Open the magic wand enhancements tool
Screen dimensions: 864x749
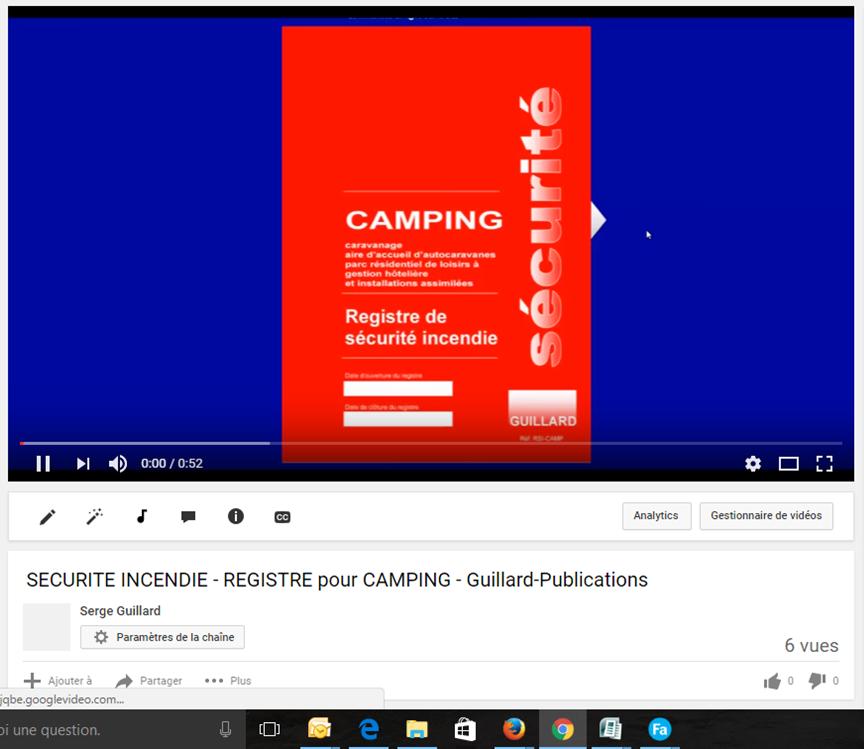click(x=95, y=516)
